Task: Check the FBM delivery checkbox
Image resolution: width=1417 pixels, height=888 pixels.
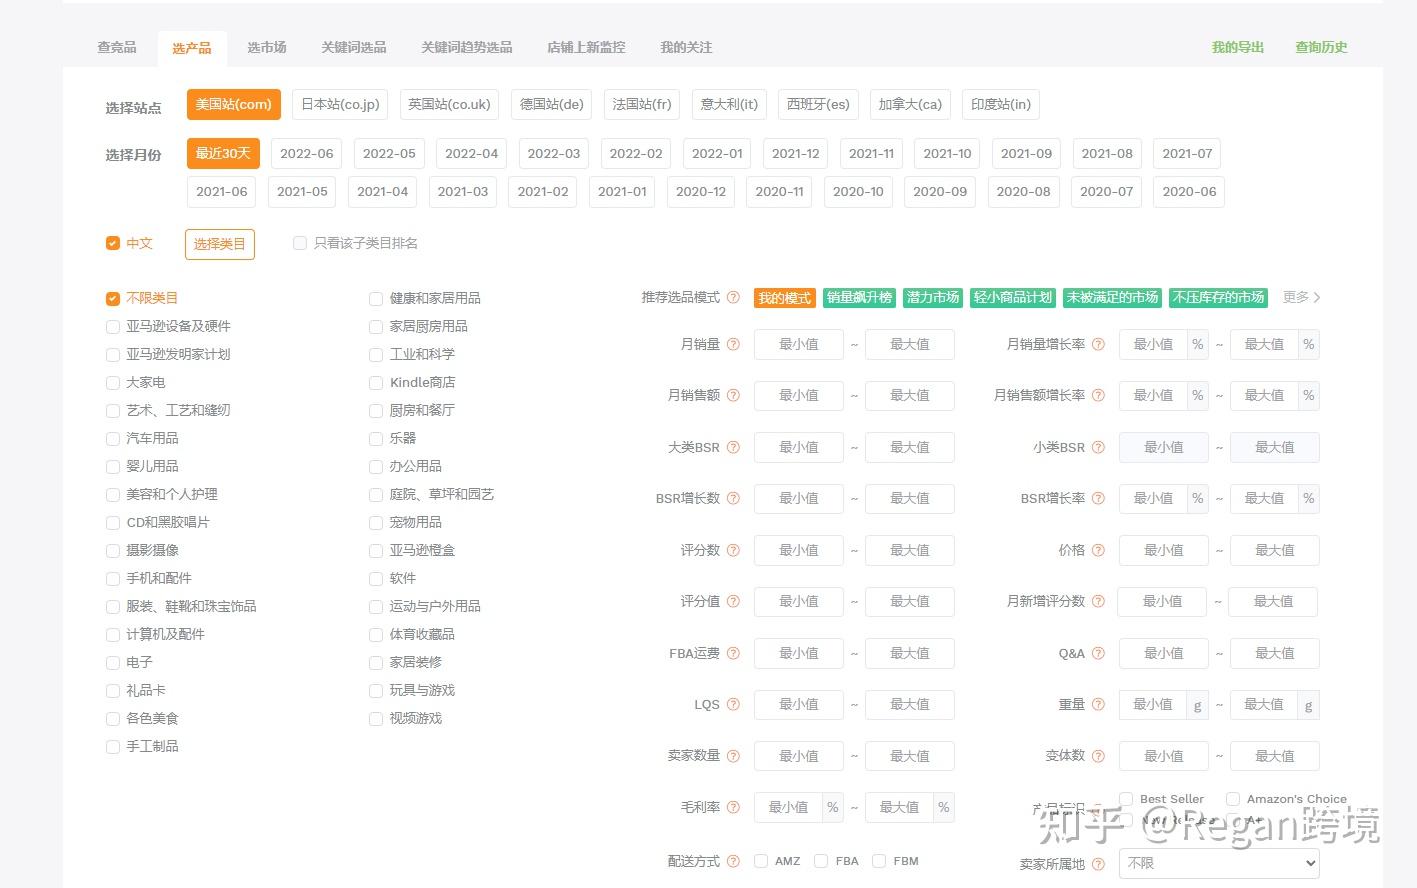Action: (x=879, y=861)
